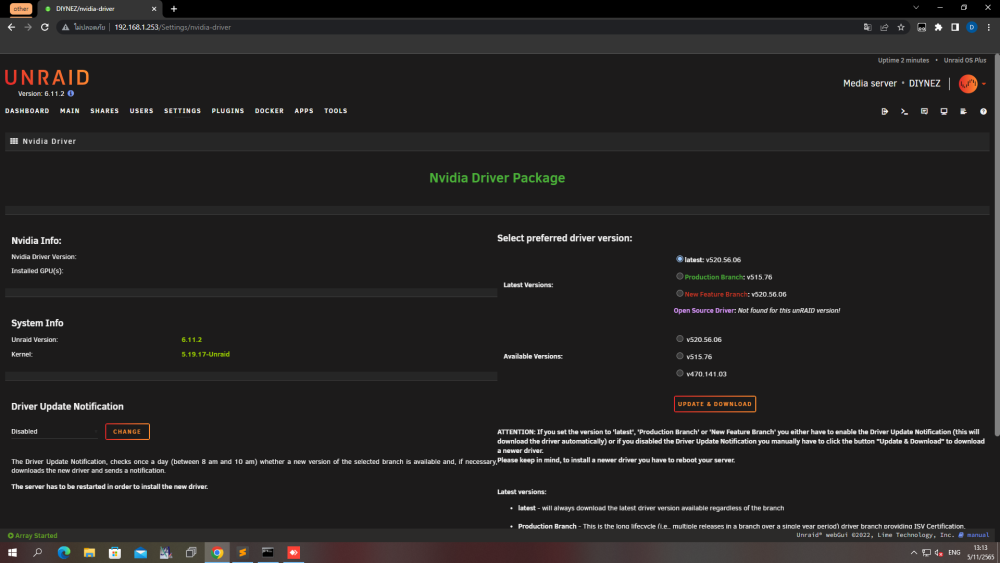
Task: Choose available version v470.141.03
Action: pyautogui.click(x=680, y=374)
